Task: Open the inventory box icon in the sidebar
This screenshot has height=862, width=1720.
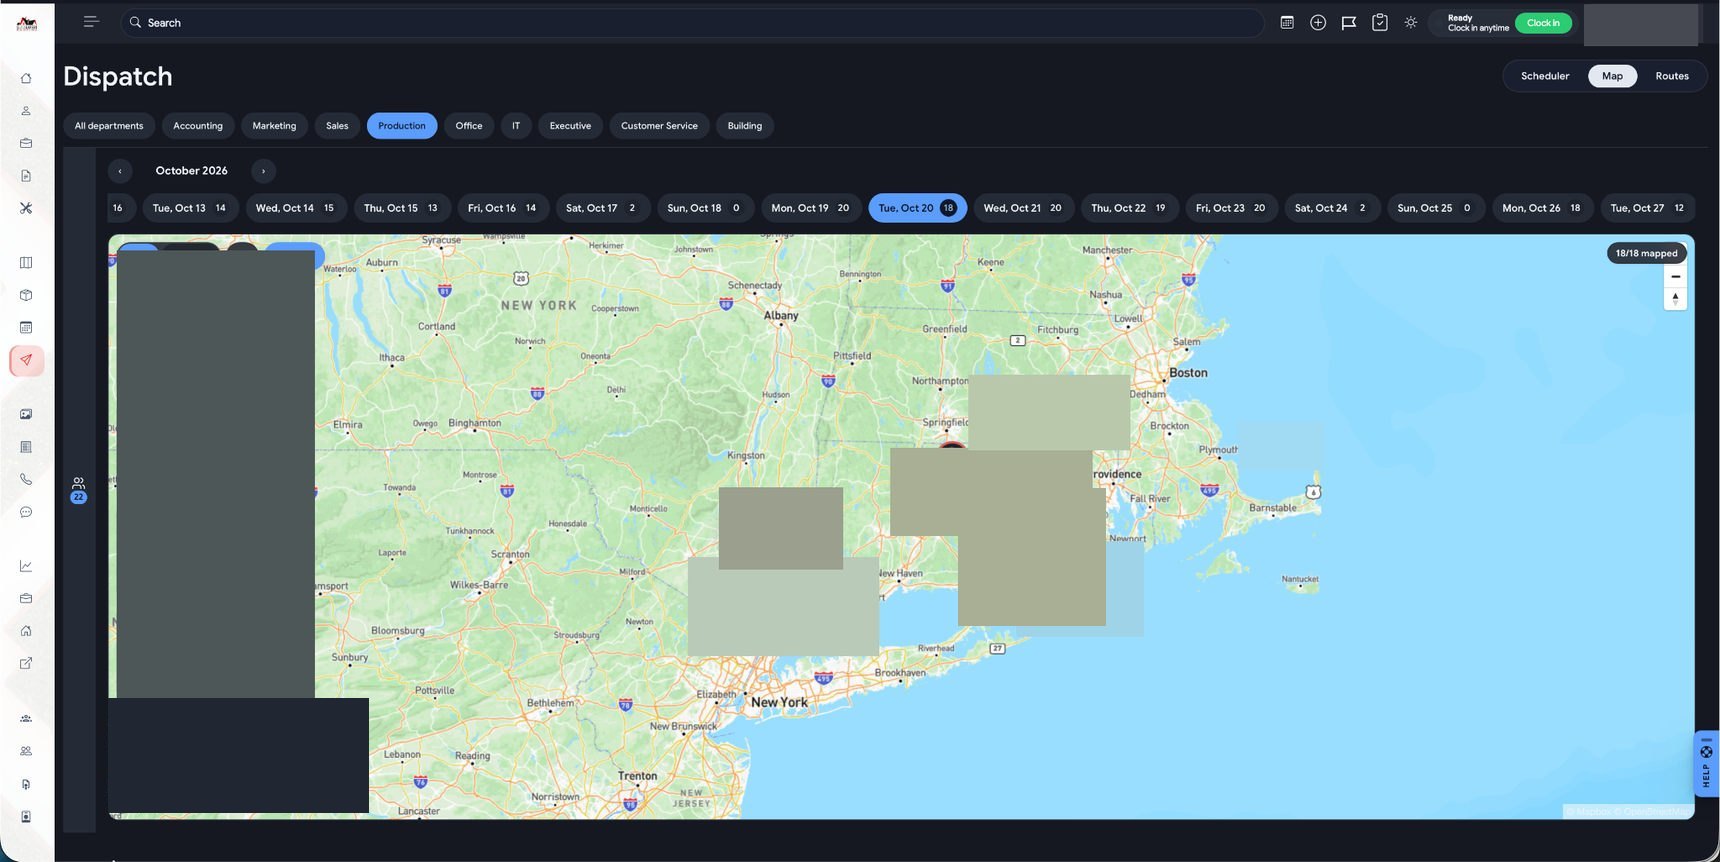Action: pyautogui.click(x=26, y=295)
